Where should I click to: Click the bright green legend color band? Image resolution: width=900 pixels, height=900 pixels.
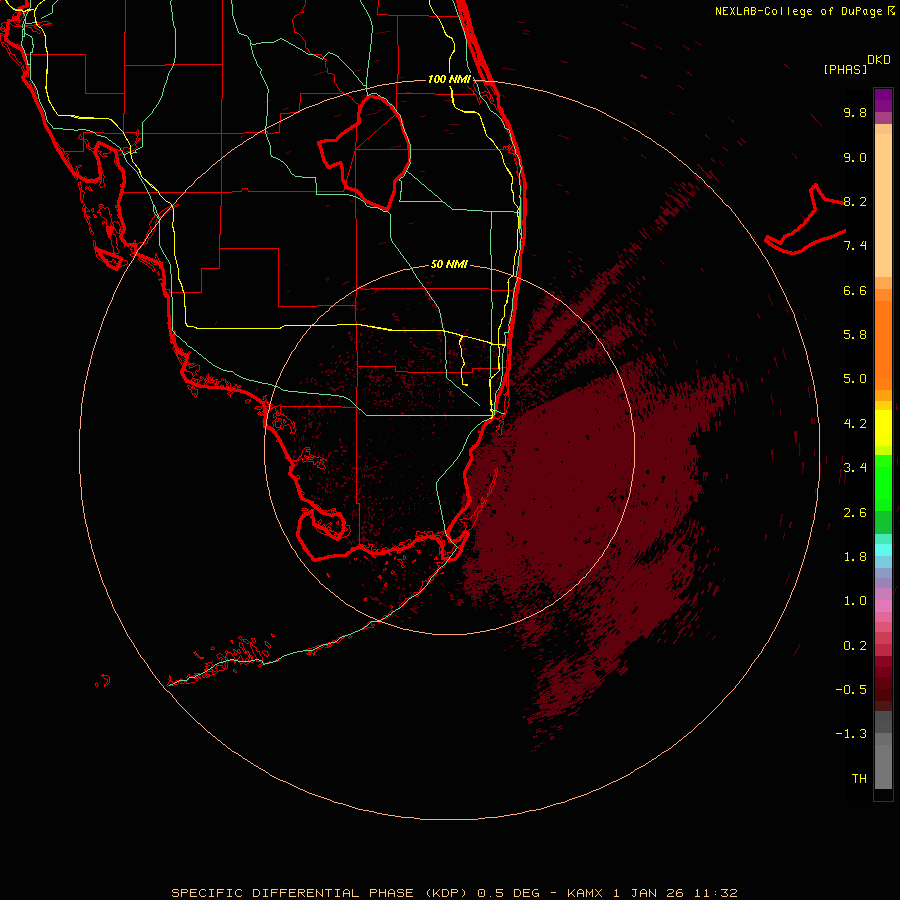(883, 483)
